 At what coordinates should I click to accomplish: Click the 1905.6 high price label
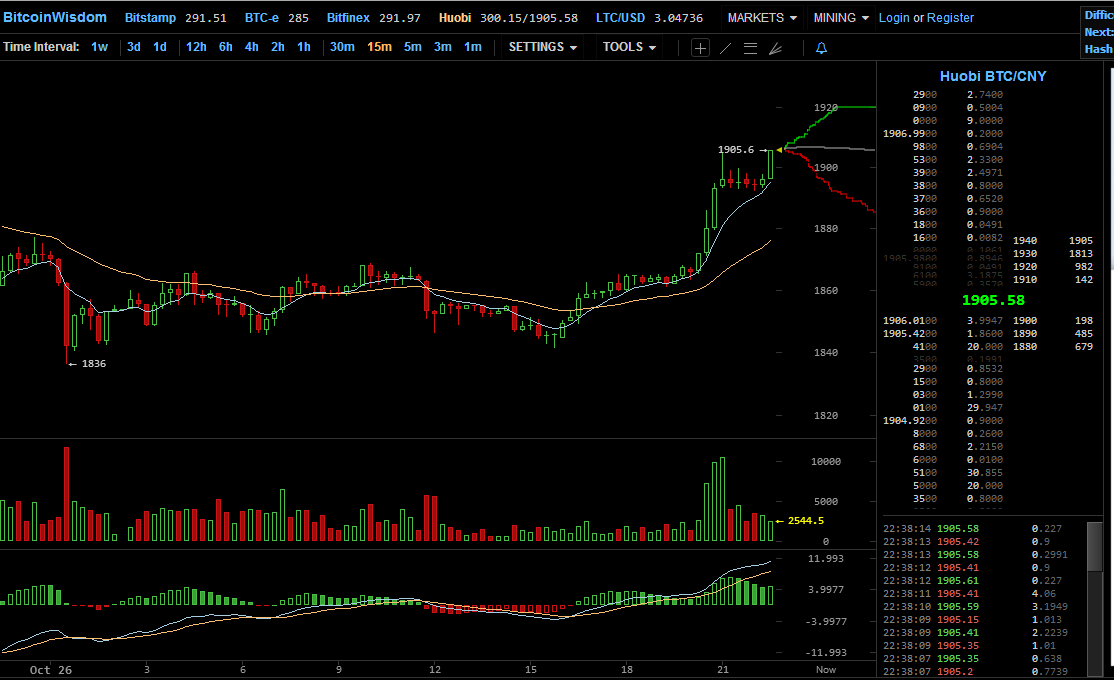[x=735, y=150]
